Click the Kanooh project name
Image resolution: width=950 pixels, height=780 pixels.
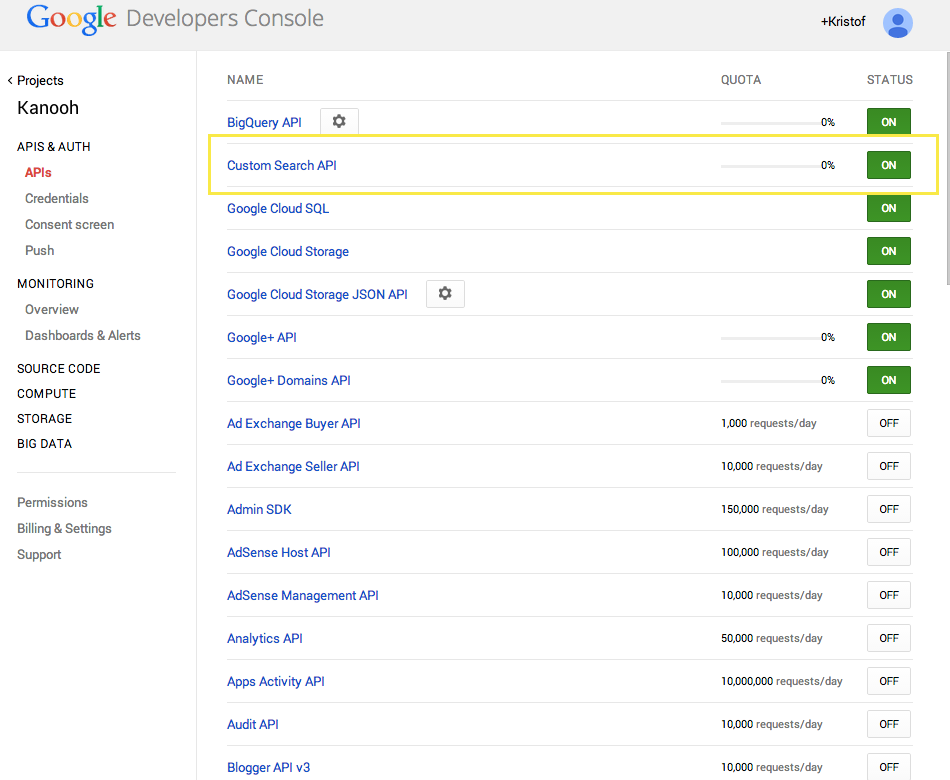[x=48, y=108]
